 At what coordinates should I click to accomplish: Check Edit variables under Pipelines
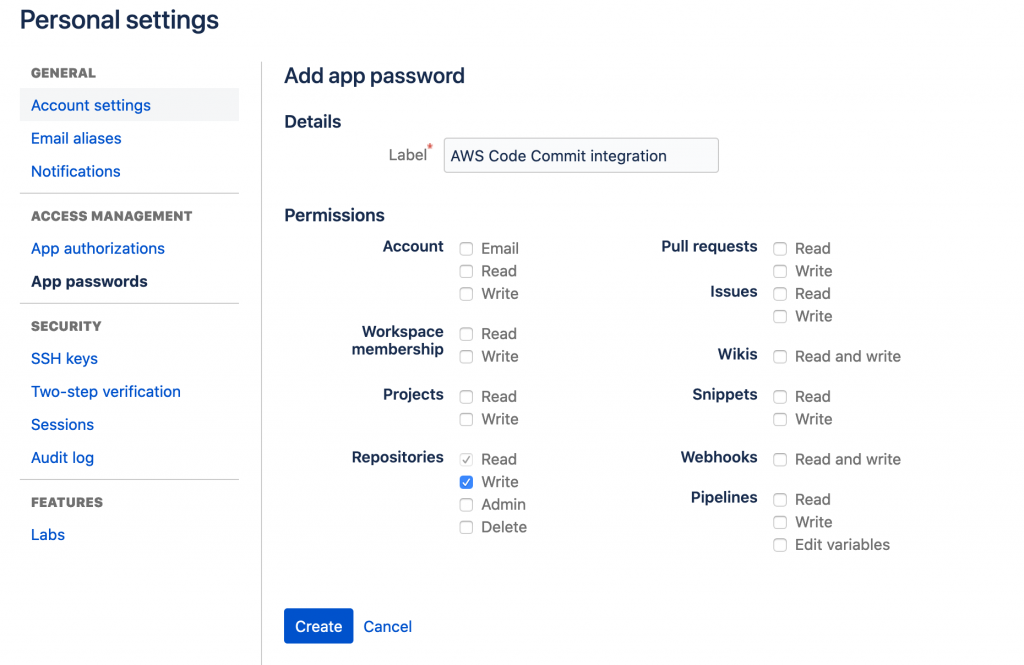[780, 545]
